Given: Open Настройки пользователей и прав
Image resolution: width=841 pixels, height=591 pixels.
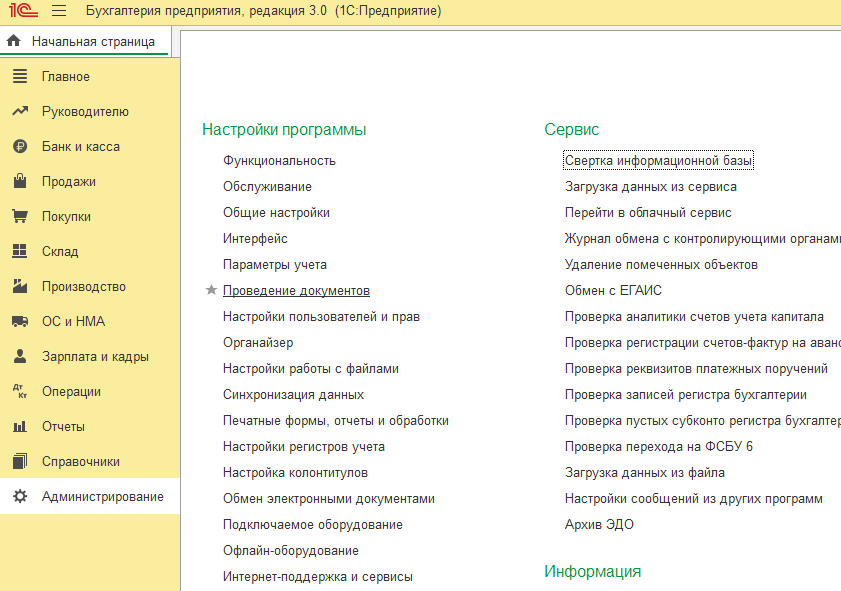Looking at the screenshot, I should coord(321,316).
